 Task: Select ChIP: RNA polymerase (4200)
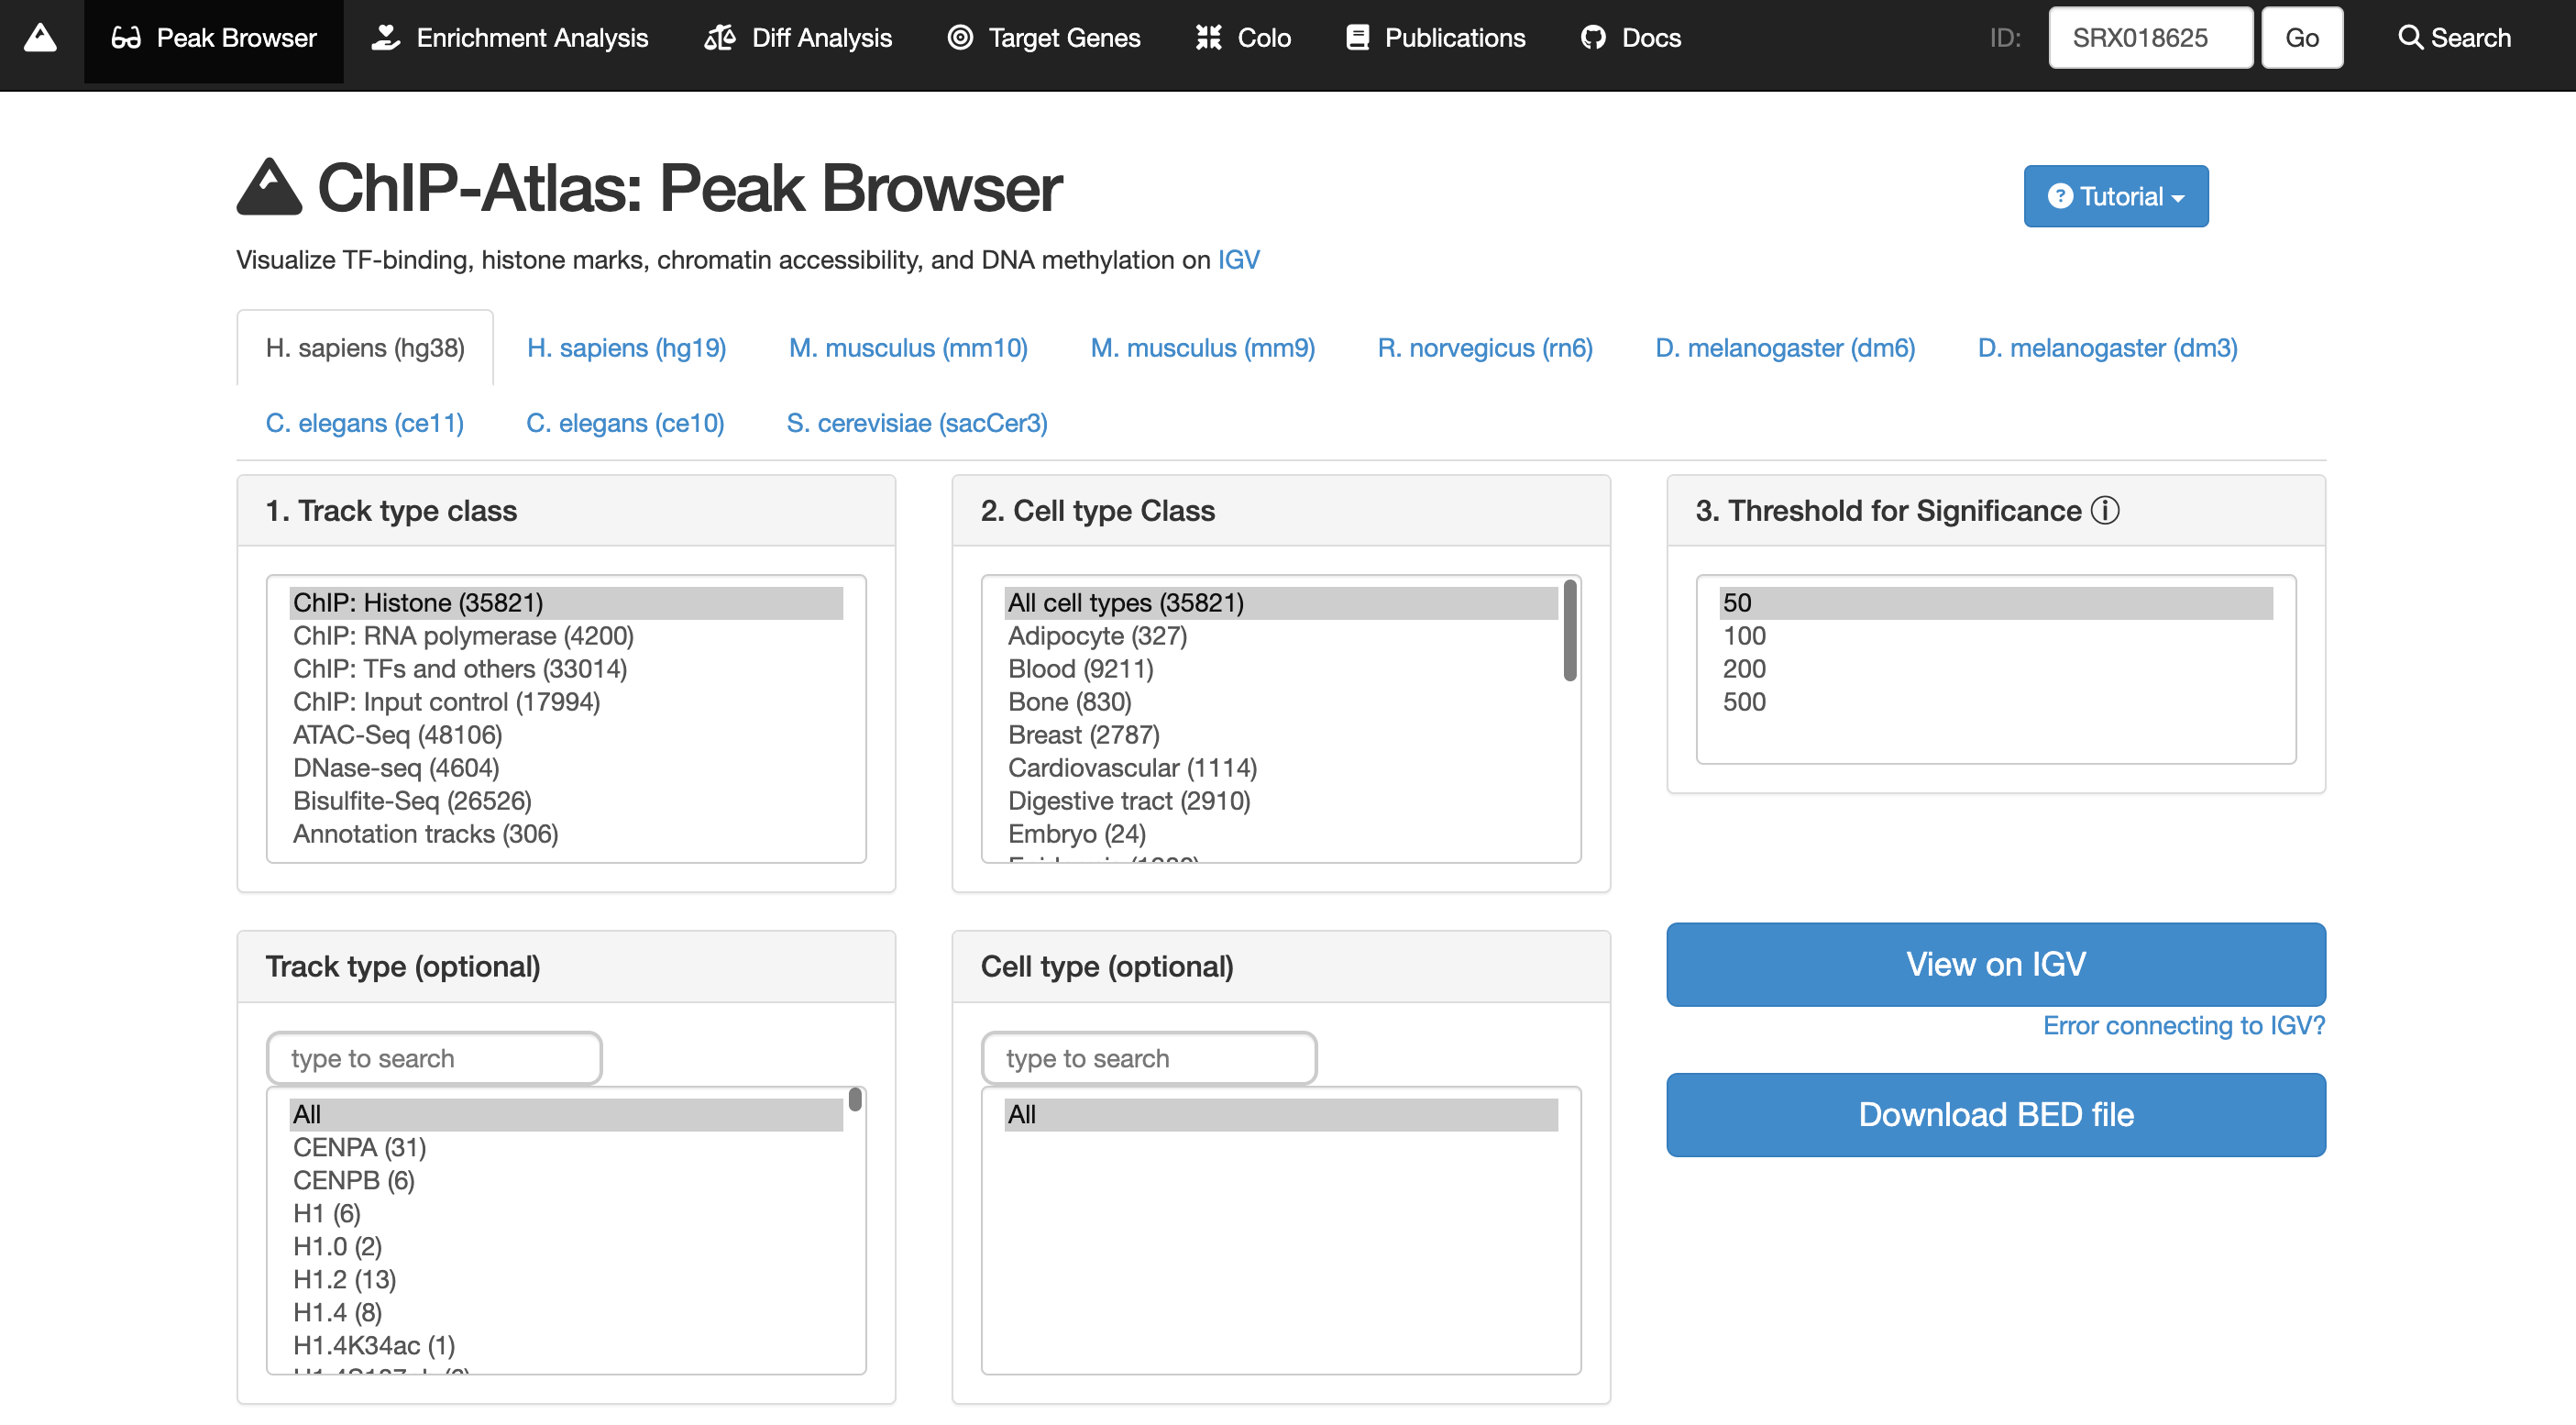[566, 636]
